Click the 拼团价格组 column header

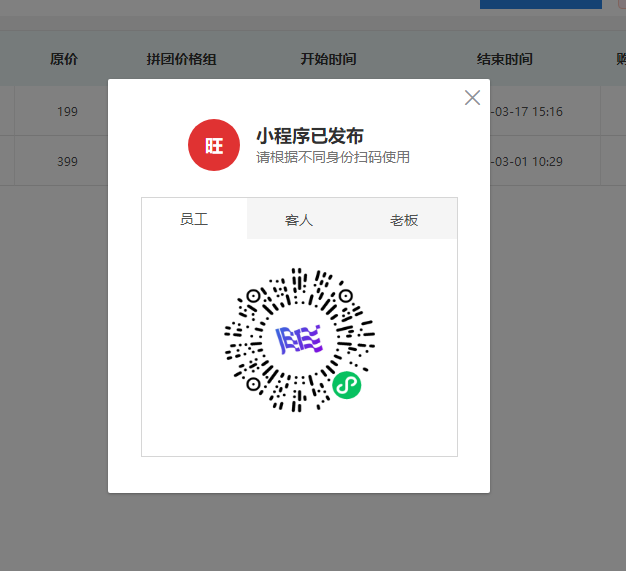tap(181, 59)
